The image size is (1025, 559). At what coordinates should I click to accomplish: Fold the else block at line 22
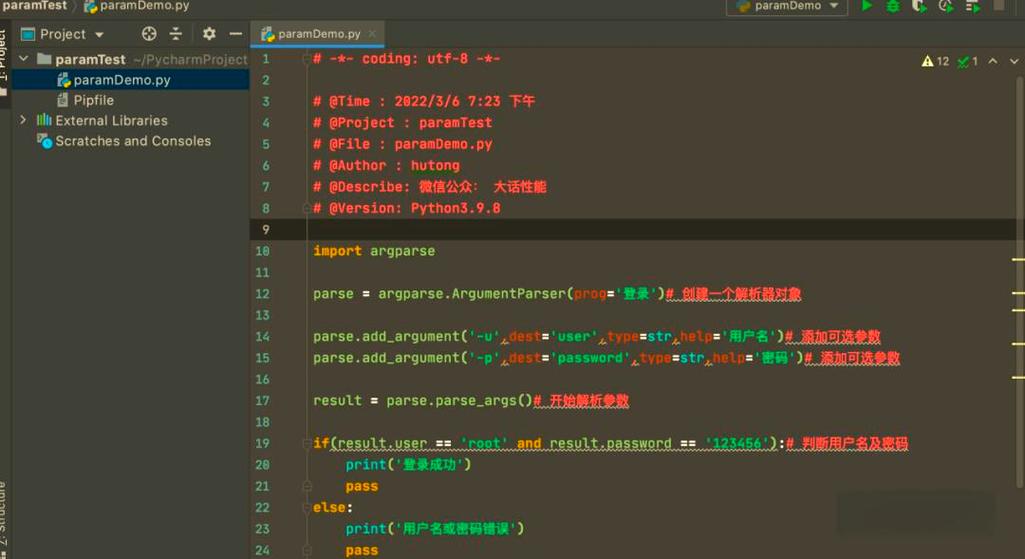(306, 507)
